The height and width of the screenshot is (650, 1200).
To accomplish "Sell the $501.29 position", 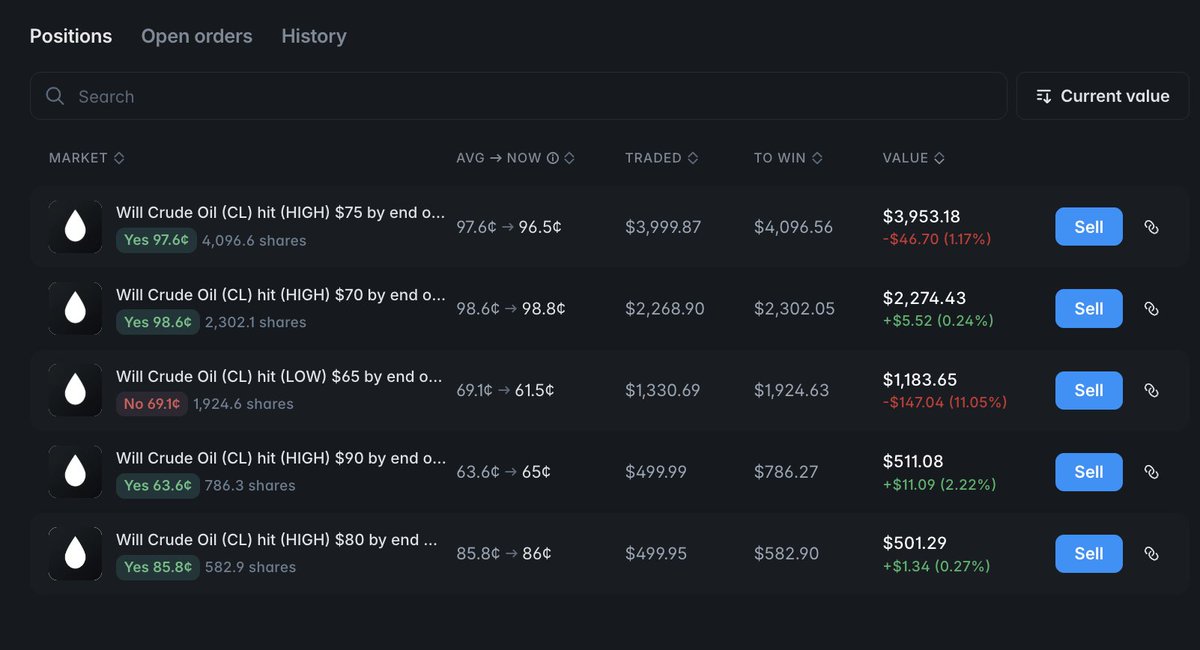I will (x=1089, y=554).
